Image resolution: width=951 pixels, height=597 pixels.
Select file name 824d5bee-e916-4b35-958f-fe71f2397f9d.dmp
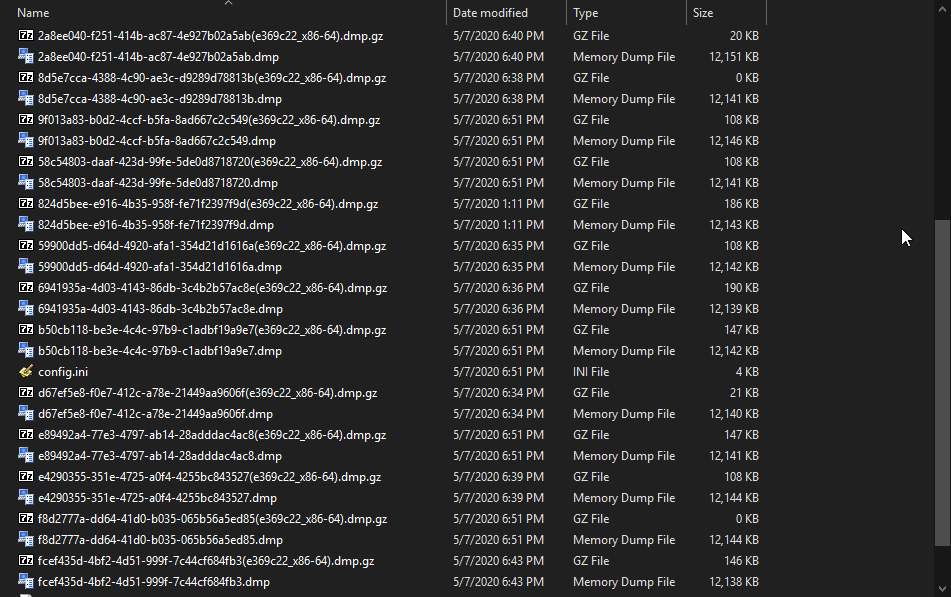156,225
